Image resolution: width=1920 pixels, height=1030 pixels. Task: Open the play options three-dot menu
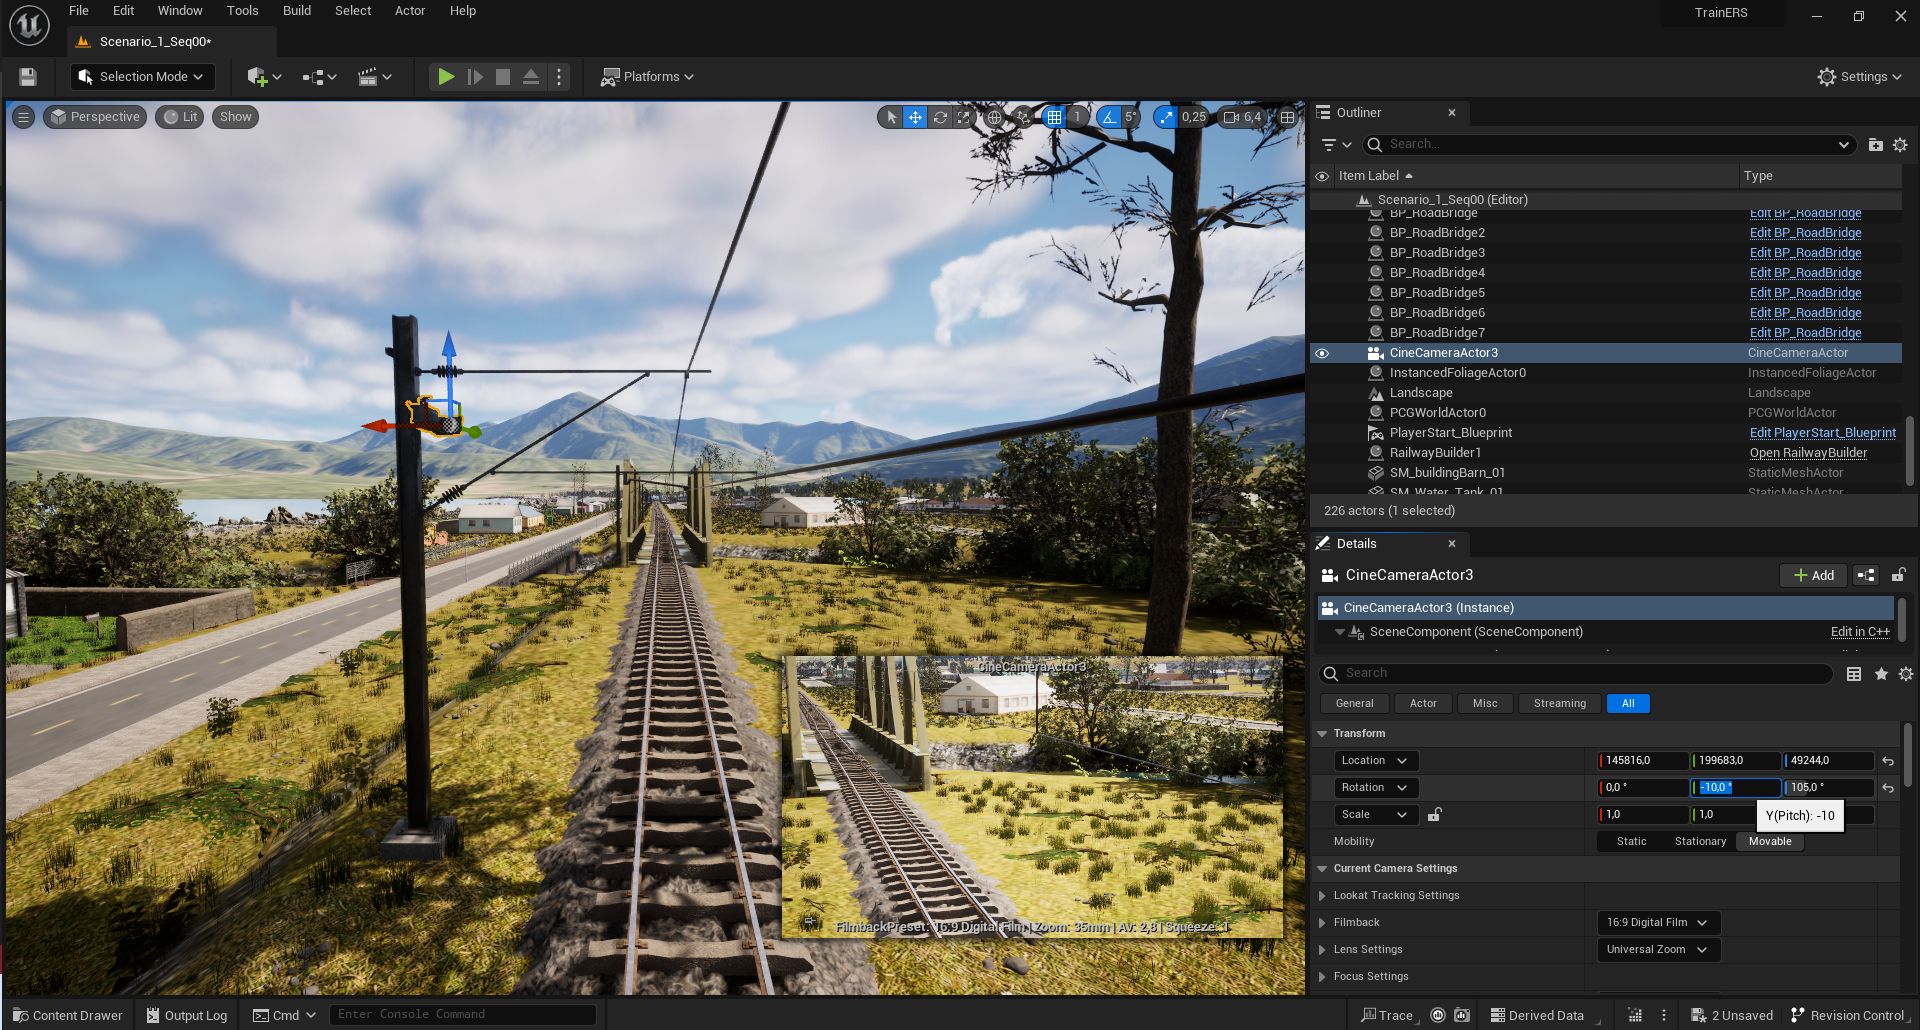point(559,77)
